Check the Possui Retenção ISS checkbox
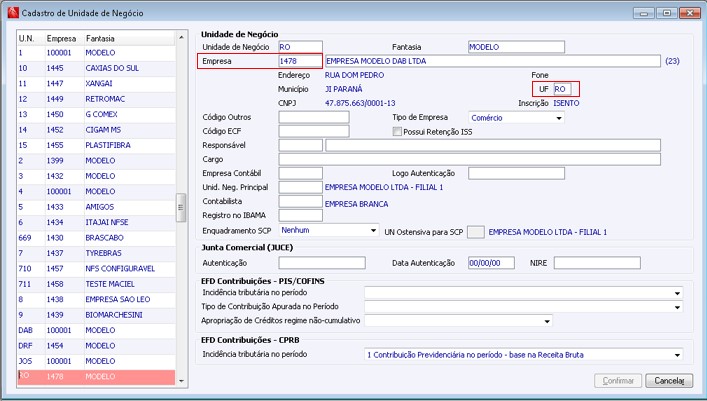The image size is (707, 401). point(397,132)
